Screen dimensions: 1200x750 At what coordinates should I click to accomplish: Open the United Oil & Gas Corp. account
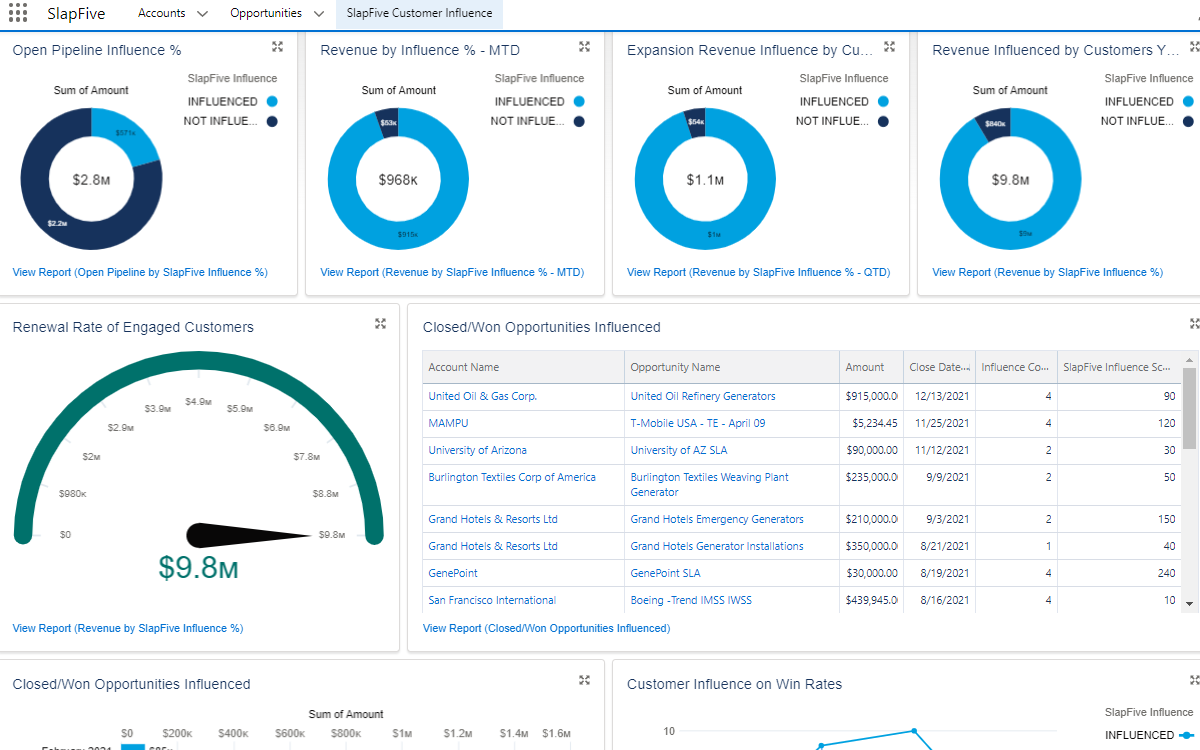[483, 396]
